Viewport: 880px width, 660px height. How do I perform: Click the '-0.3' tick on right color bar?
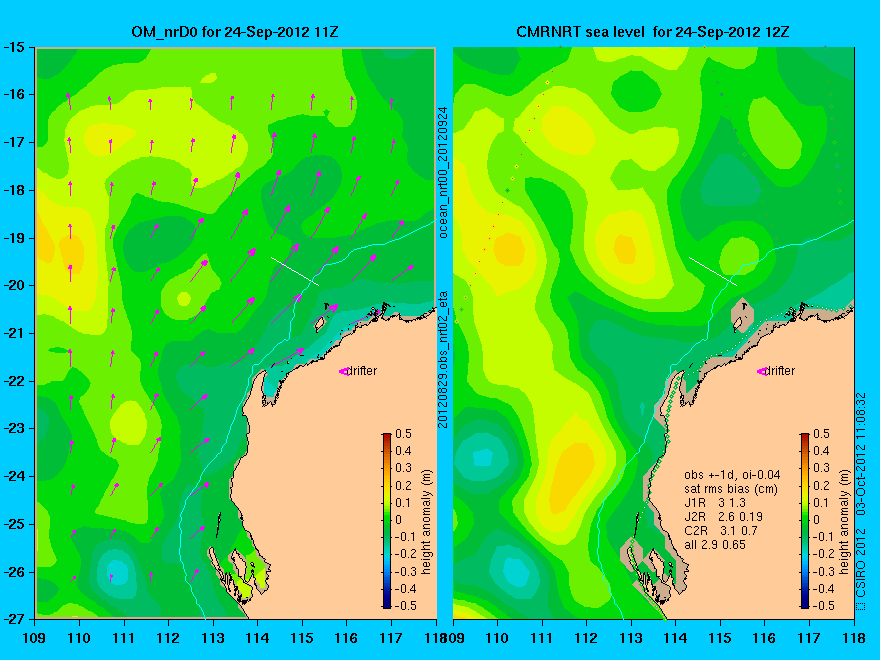[824, 572]
